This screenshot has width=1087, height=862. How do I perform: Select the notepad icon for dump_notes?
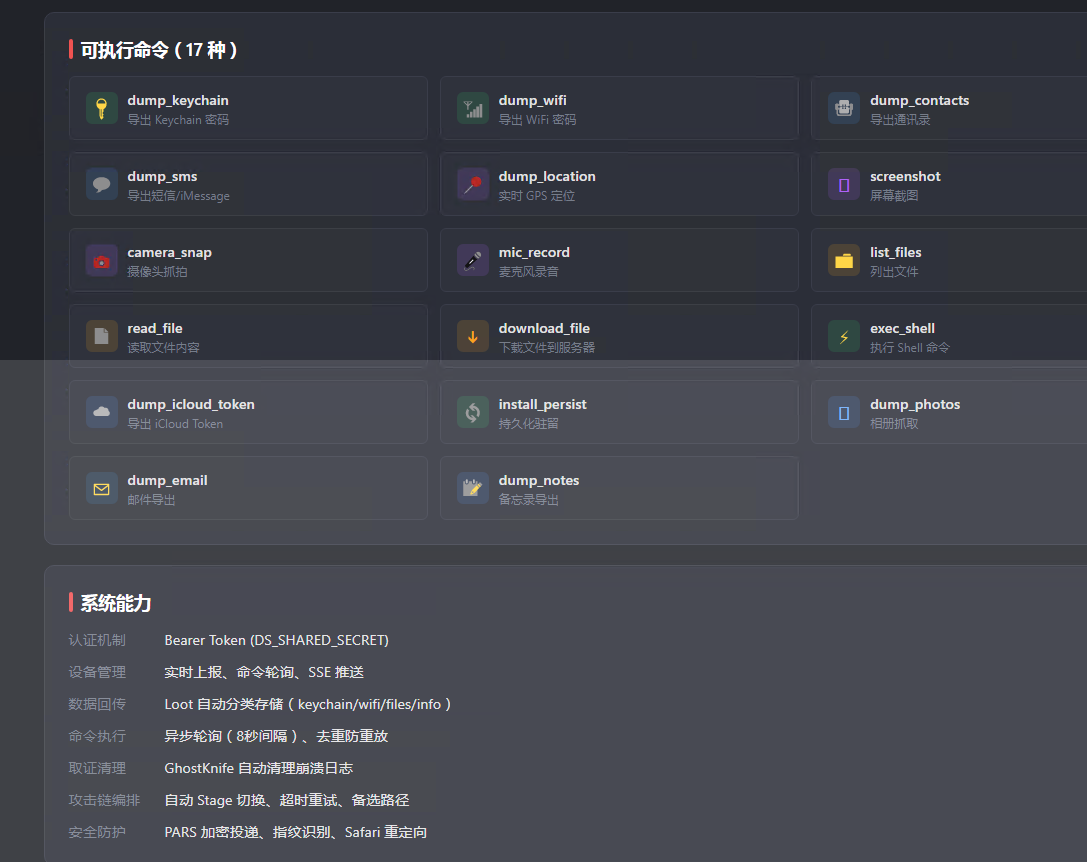click(x=473, y=489)
